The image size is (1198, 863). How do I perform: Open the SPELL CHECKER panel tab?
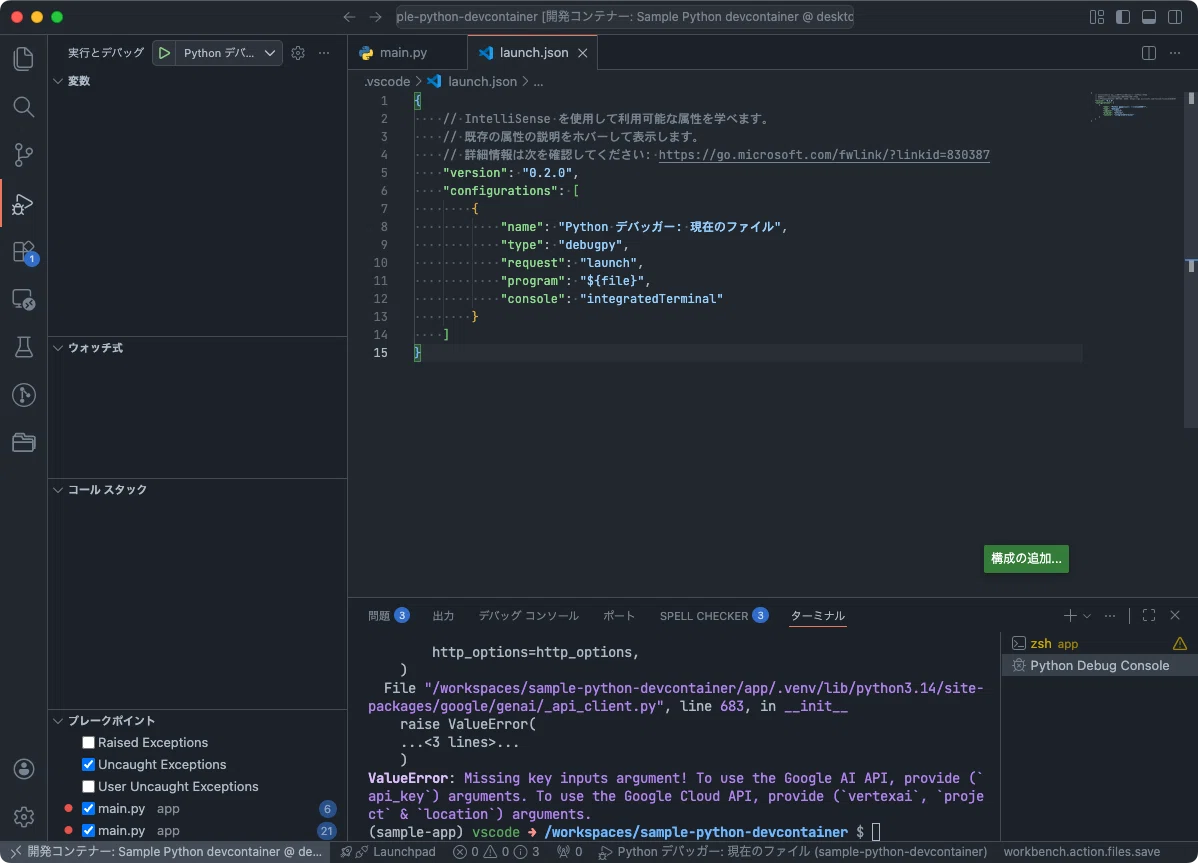[x=714, y=616]
